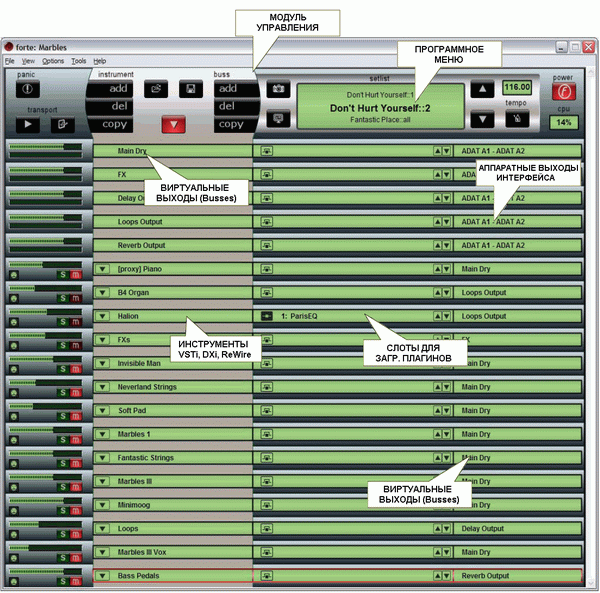Click the red power button
Image resolution: width=600 pixels, height=593 pixels.
(564, 91)
